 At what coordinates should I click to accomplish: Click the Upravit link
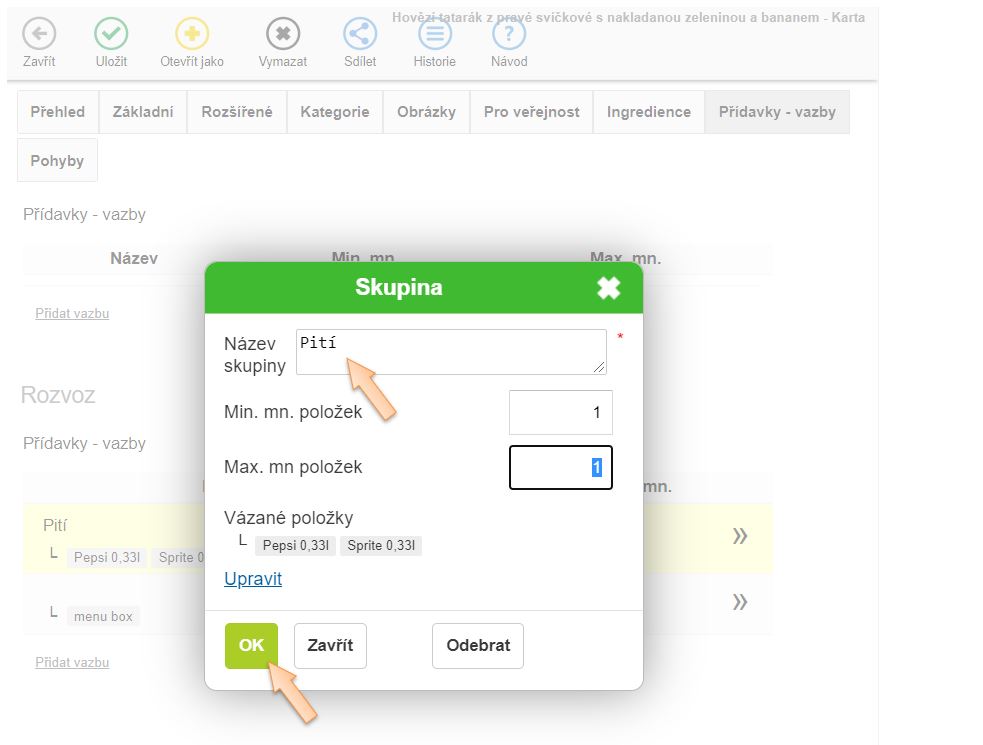(253, 579)
